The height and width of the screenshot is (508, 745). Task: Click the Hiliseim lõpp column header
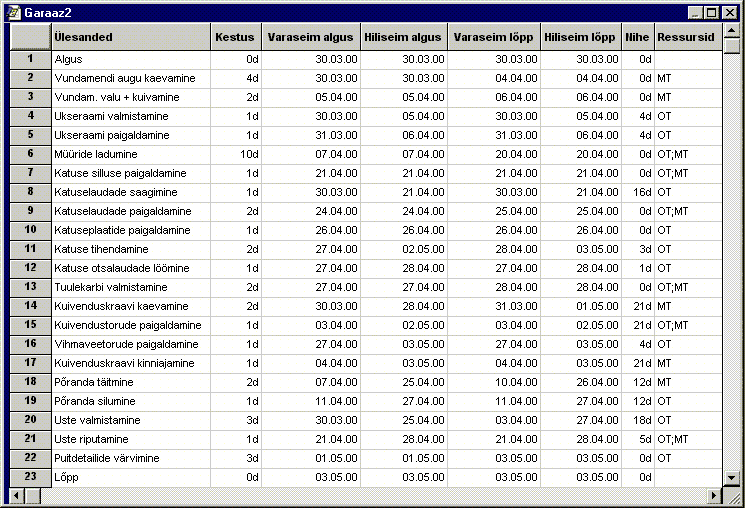click(581, 37)
